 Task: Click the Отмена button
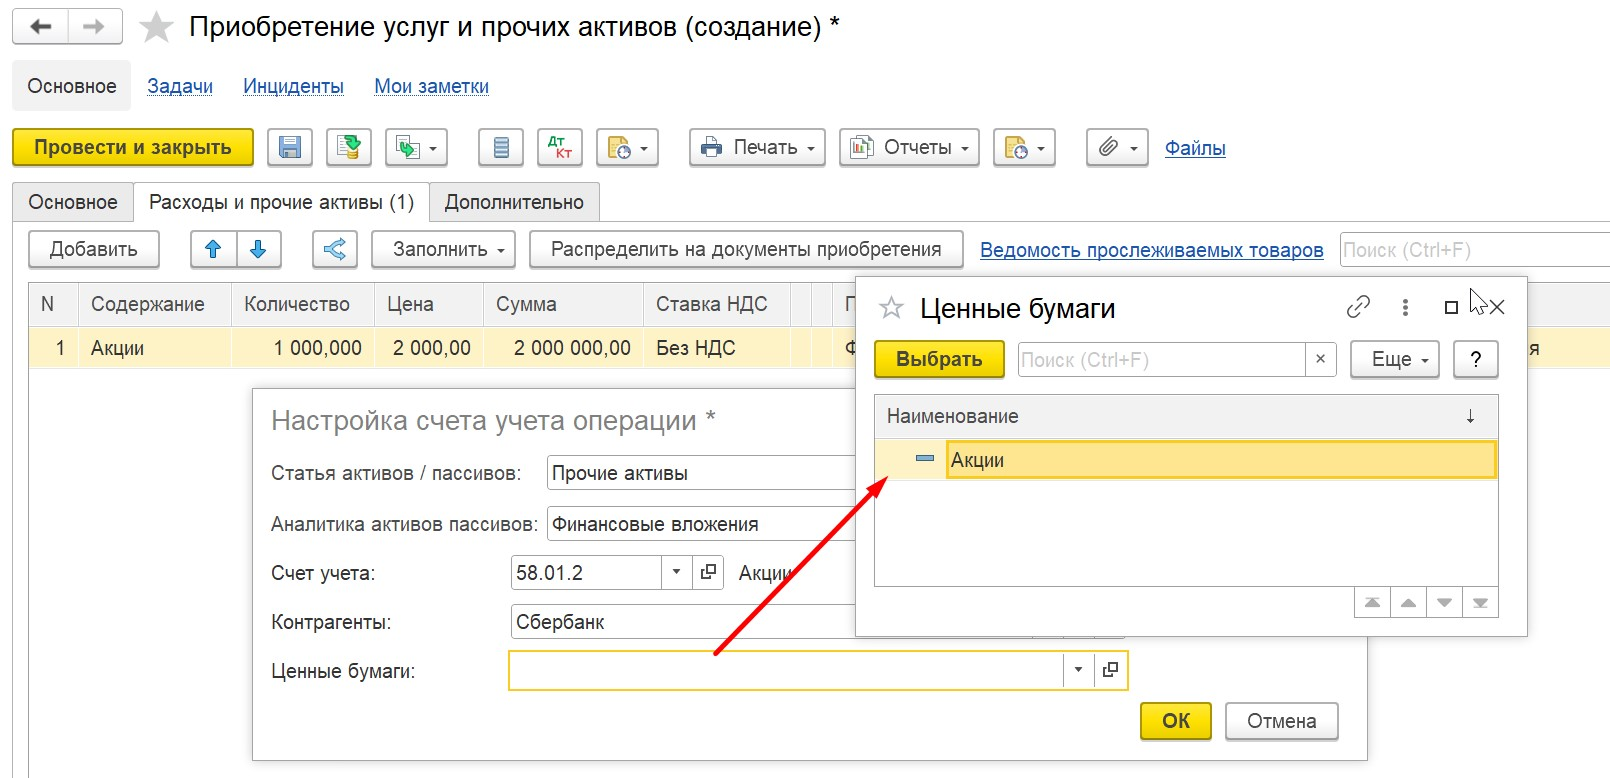[1281, 721]
